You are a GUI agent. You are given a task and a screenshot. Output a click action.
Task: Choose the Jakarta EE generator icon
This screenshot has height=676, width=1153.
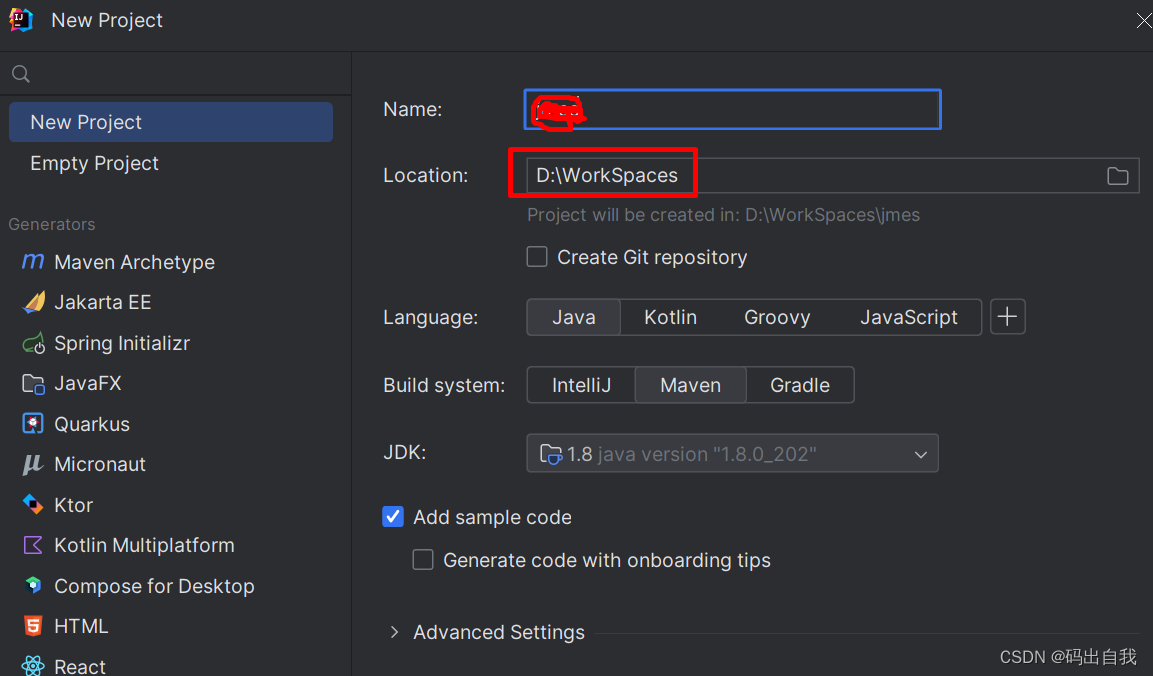click(34, 302)
